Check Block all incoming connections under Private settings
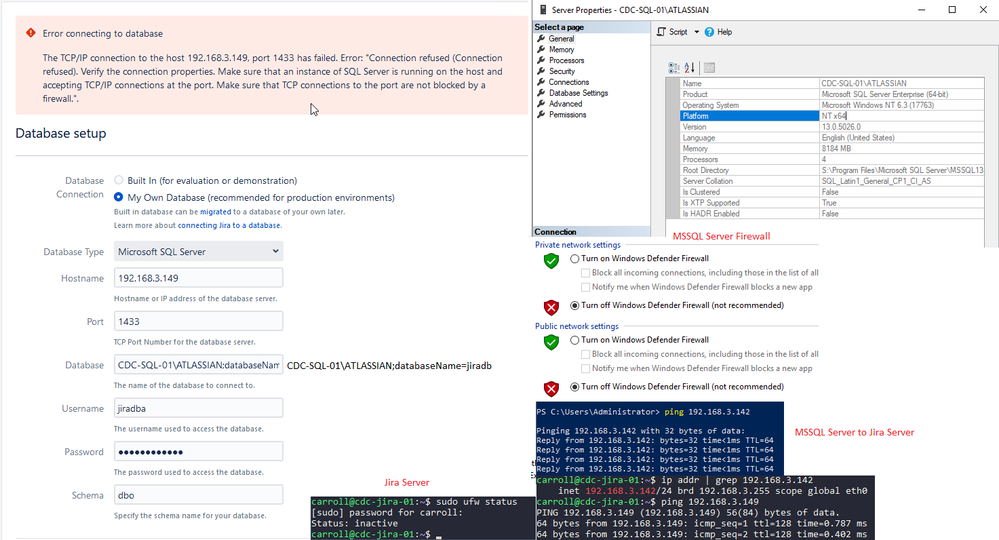The height and width of the screenshot is (540, 999). [585, 273]
